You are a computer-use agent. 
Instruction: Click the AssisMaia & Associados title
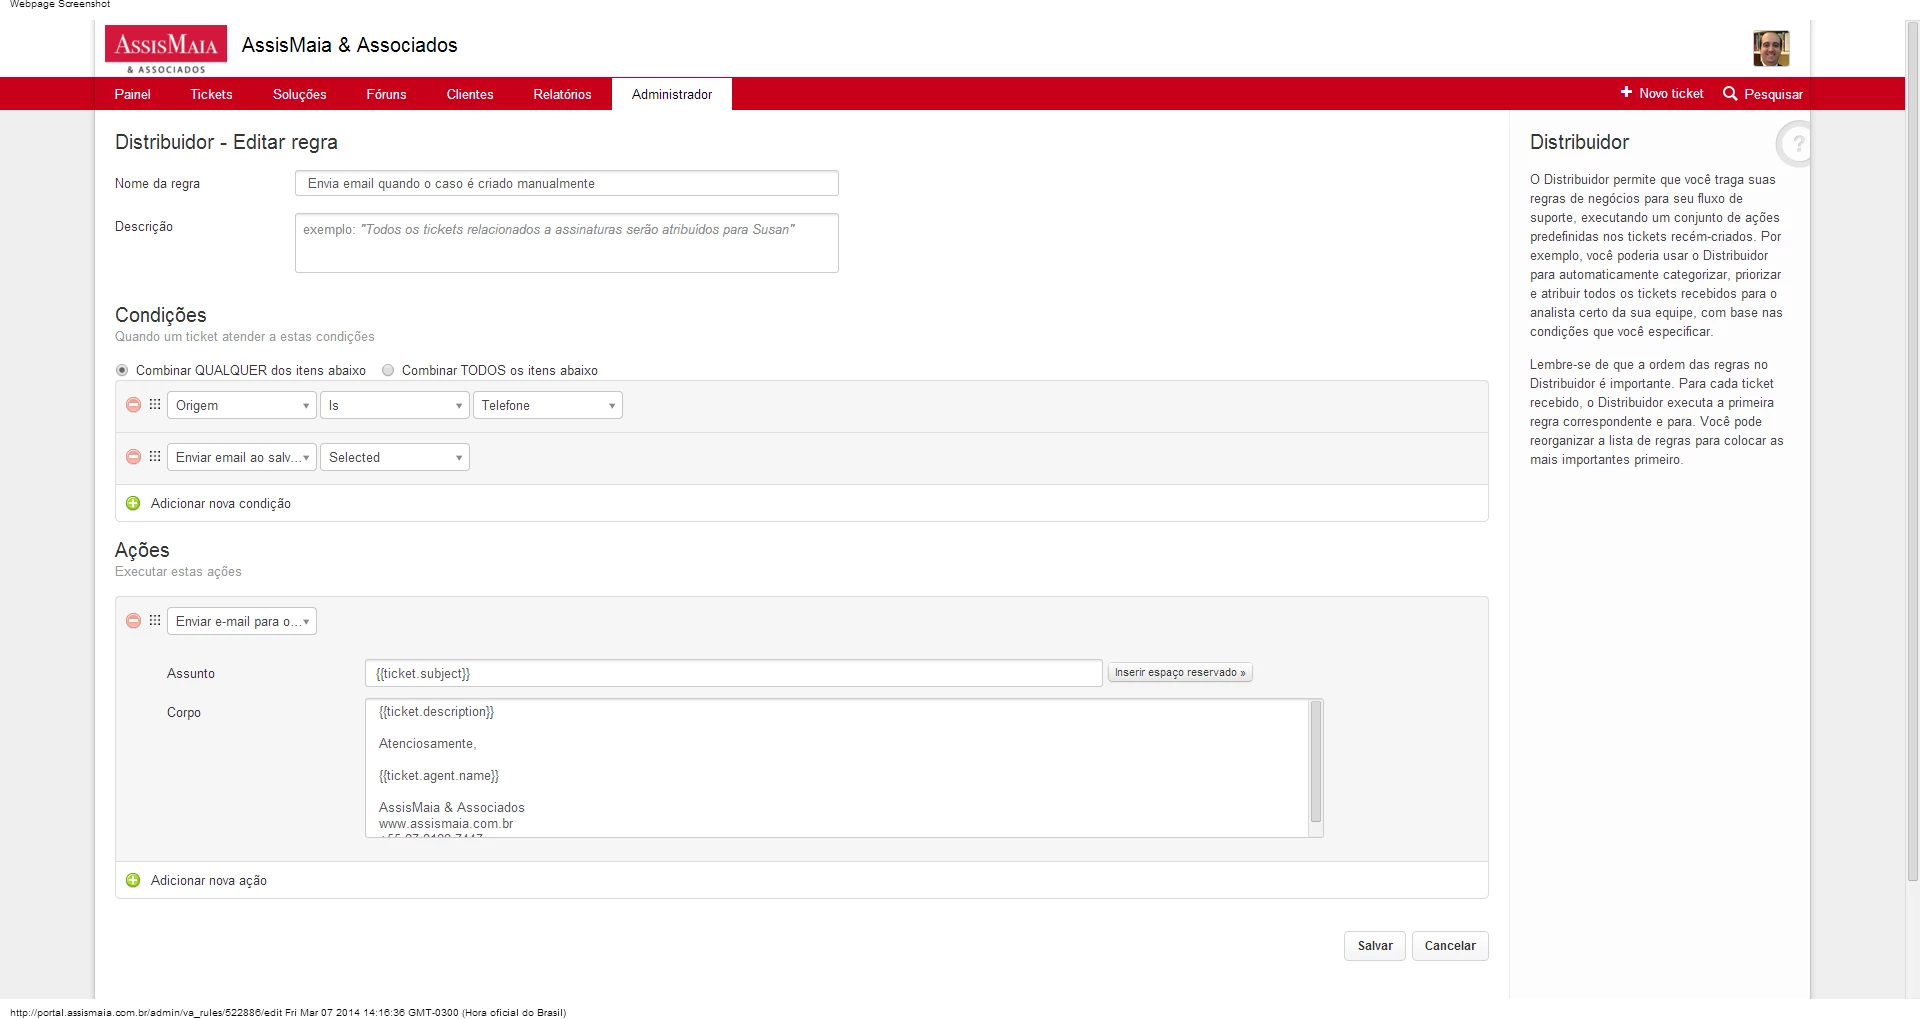(x=349, y=45)
